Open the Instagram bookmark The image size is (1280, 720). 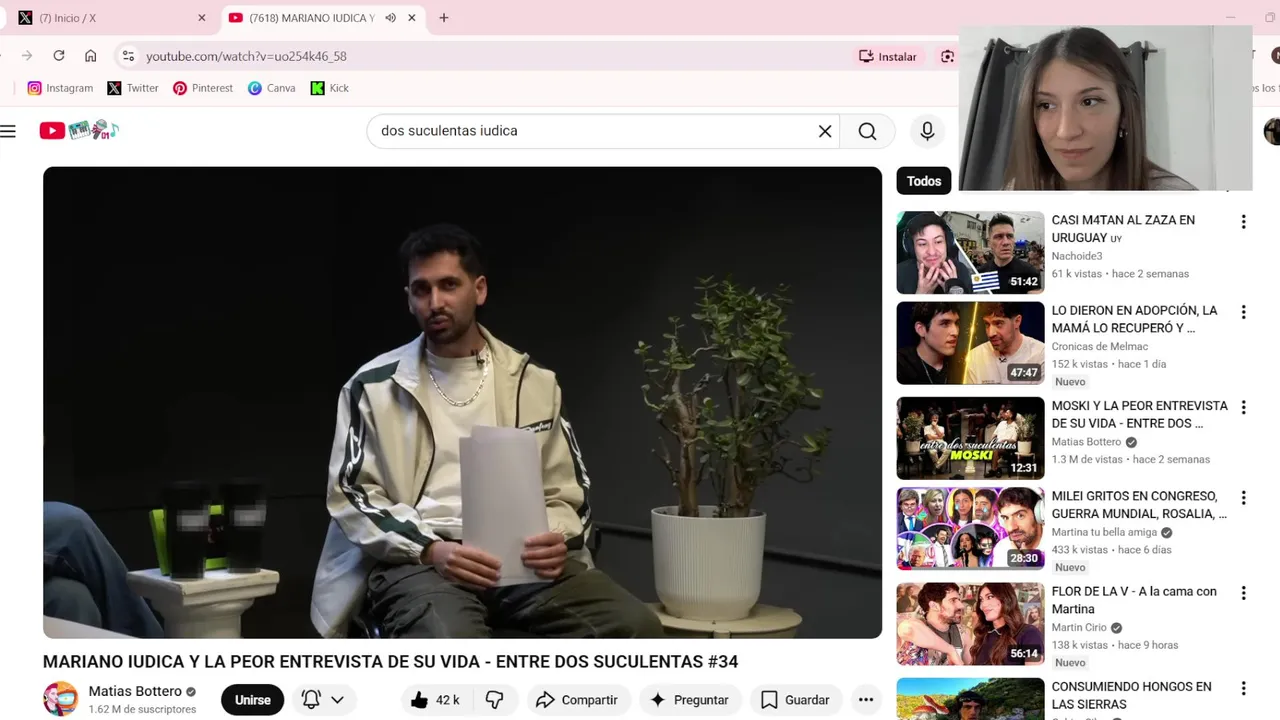(60, 88)
